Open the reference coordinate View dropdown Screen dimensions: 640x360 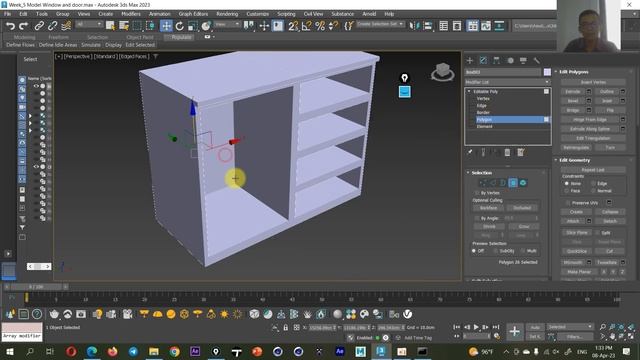pyautogui.click(x=227, y=24)
